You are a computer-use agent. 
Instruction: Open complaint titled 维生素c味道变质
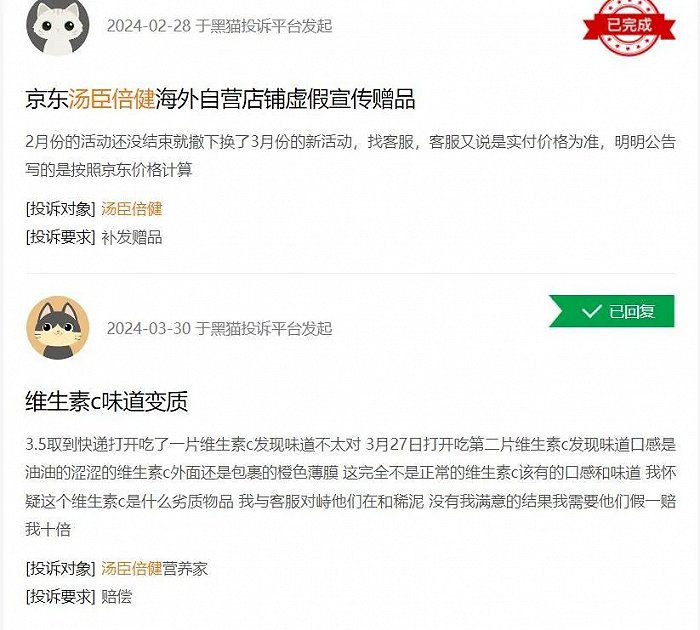(x=107, y=401)
